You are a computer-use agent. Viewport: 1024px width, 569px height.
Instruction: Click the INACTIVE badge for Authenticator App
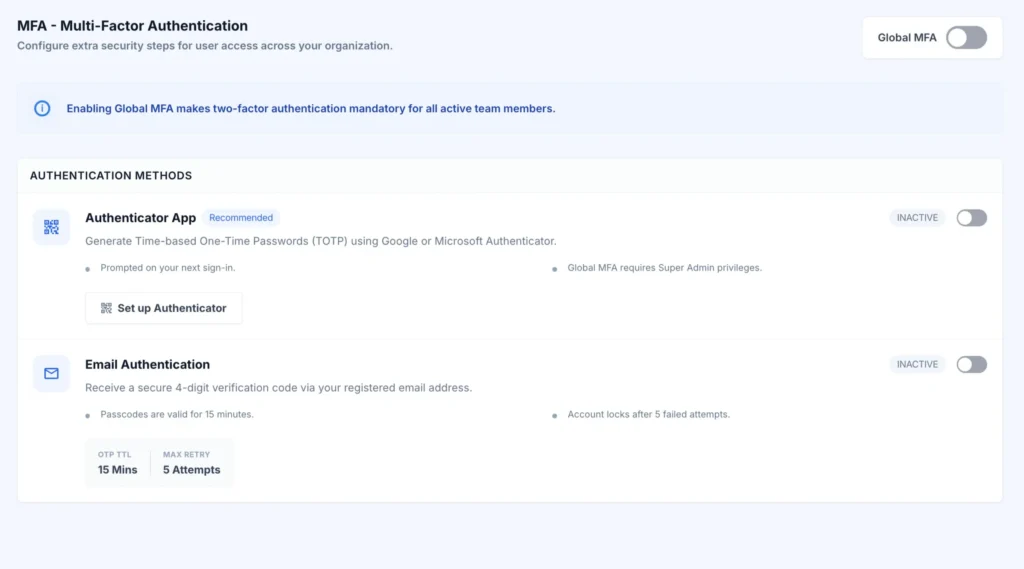[917, 218]
